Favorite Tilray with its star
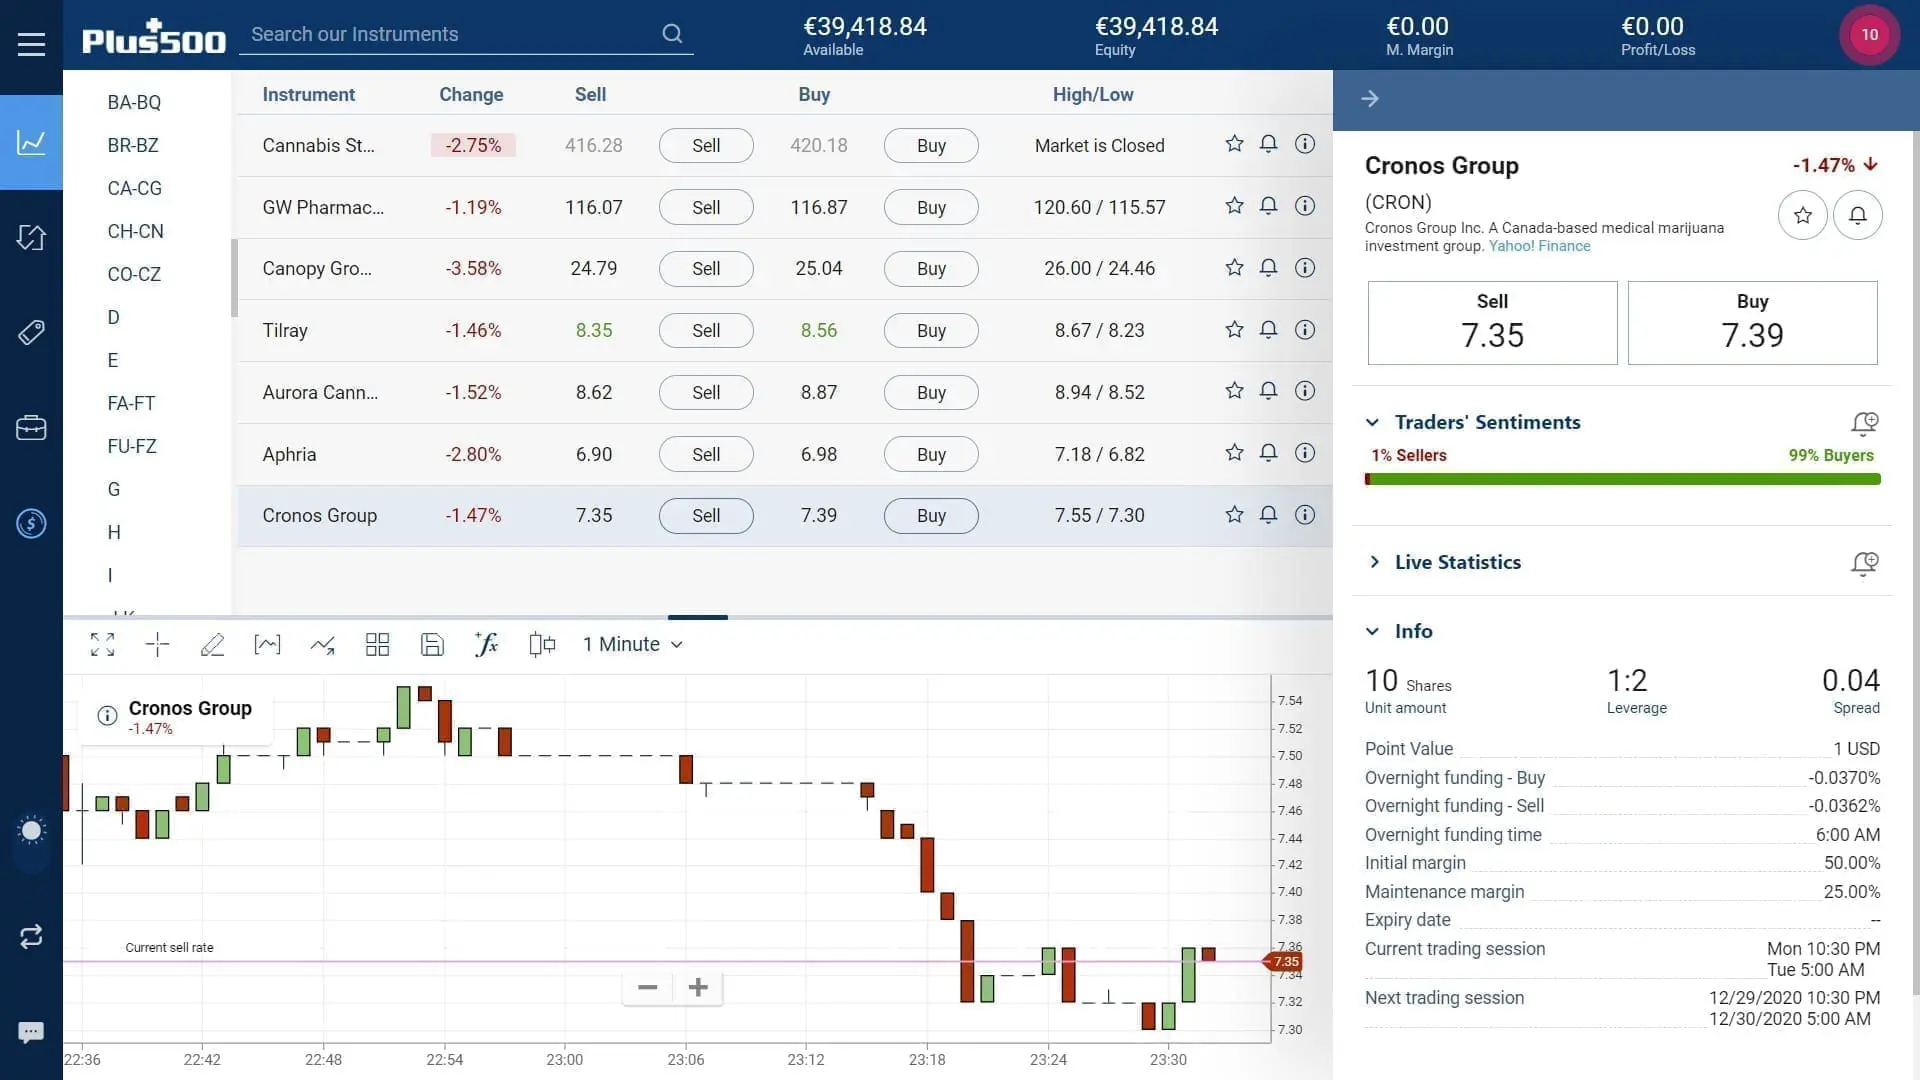The image size is (1920, 1080). click(x=1234, y=330)
